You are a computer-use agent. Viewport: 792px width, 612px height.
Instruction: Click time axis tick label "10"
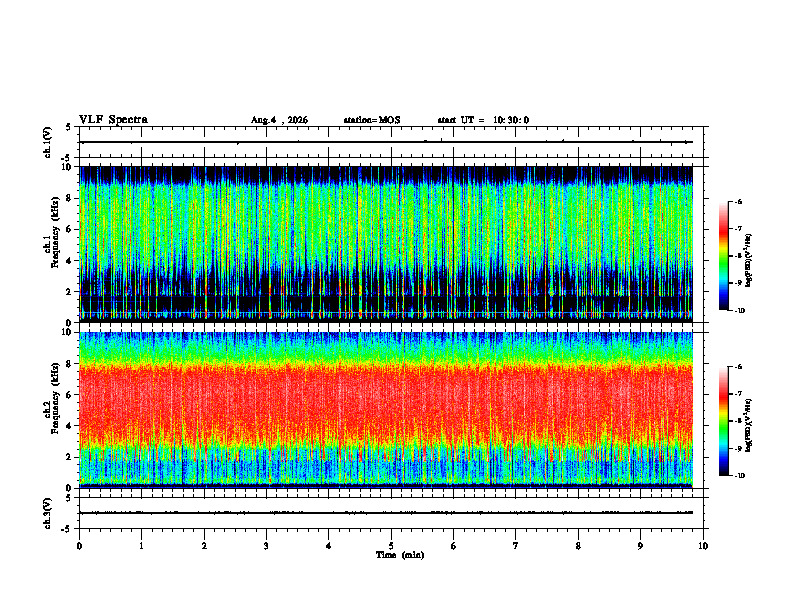click(703, 546)
